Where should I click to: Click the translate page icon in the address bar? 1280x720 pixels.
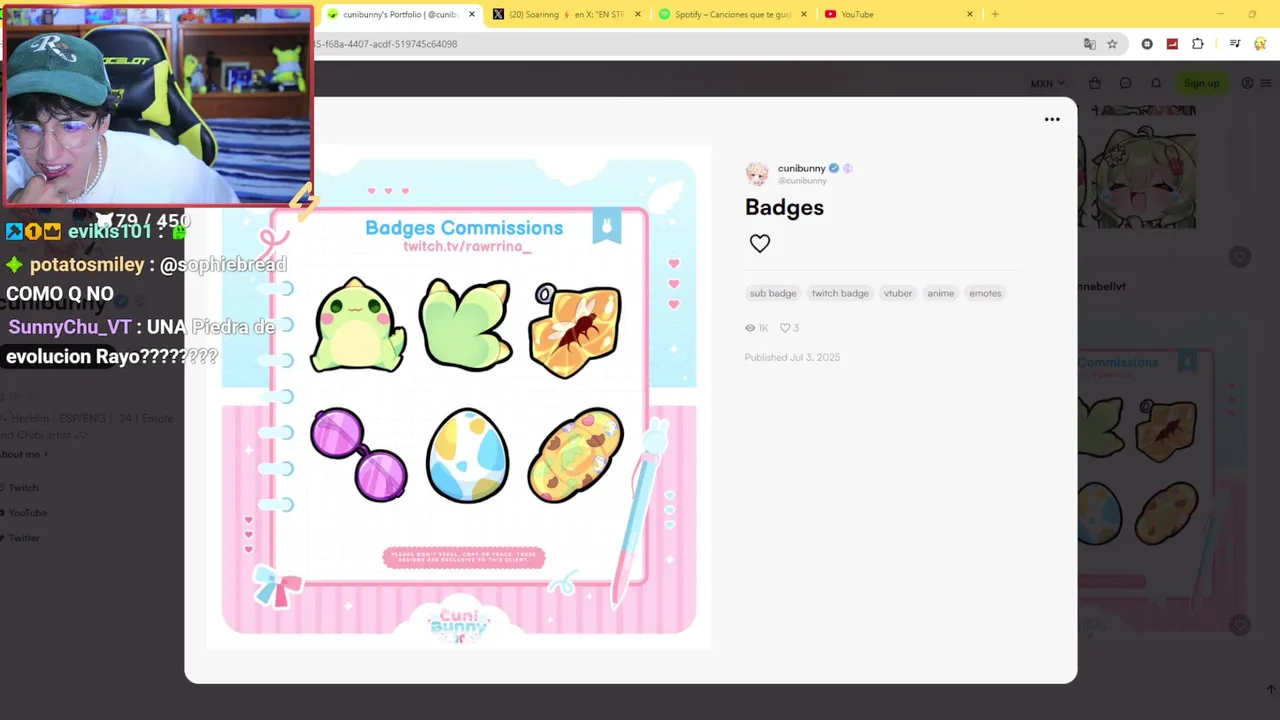(x=1090, y=44)
